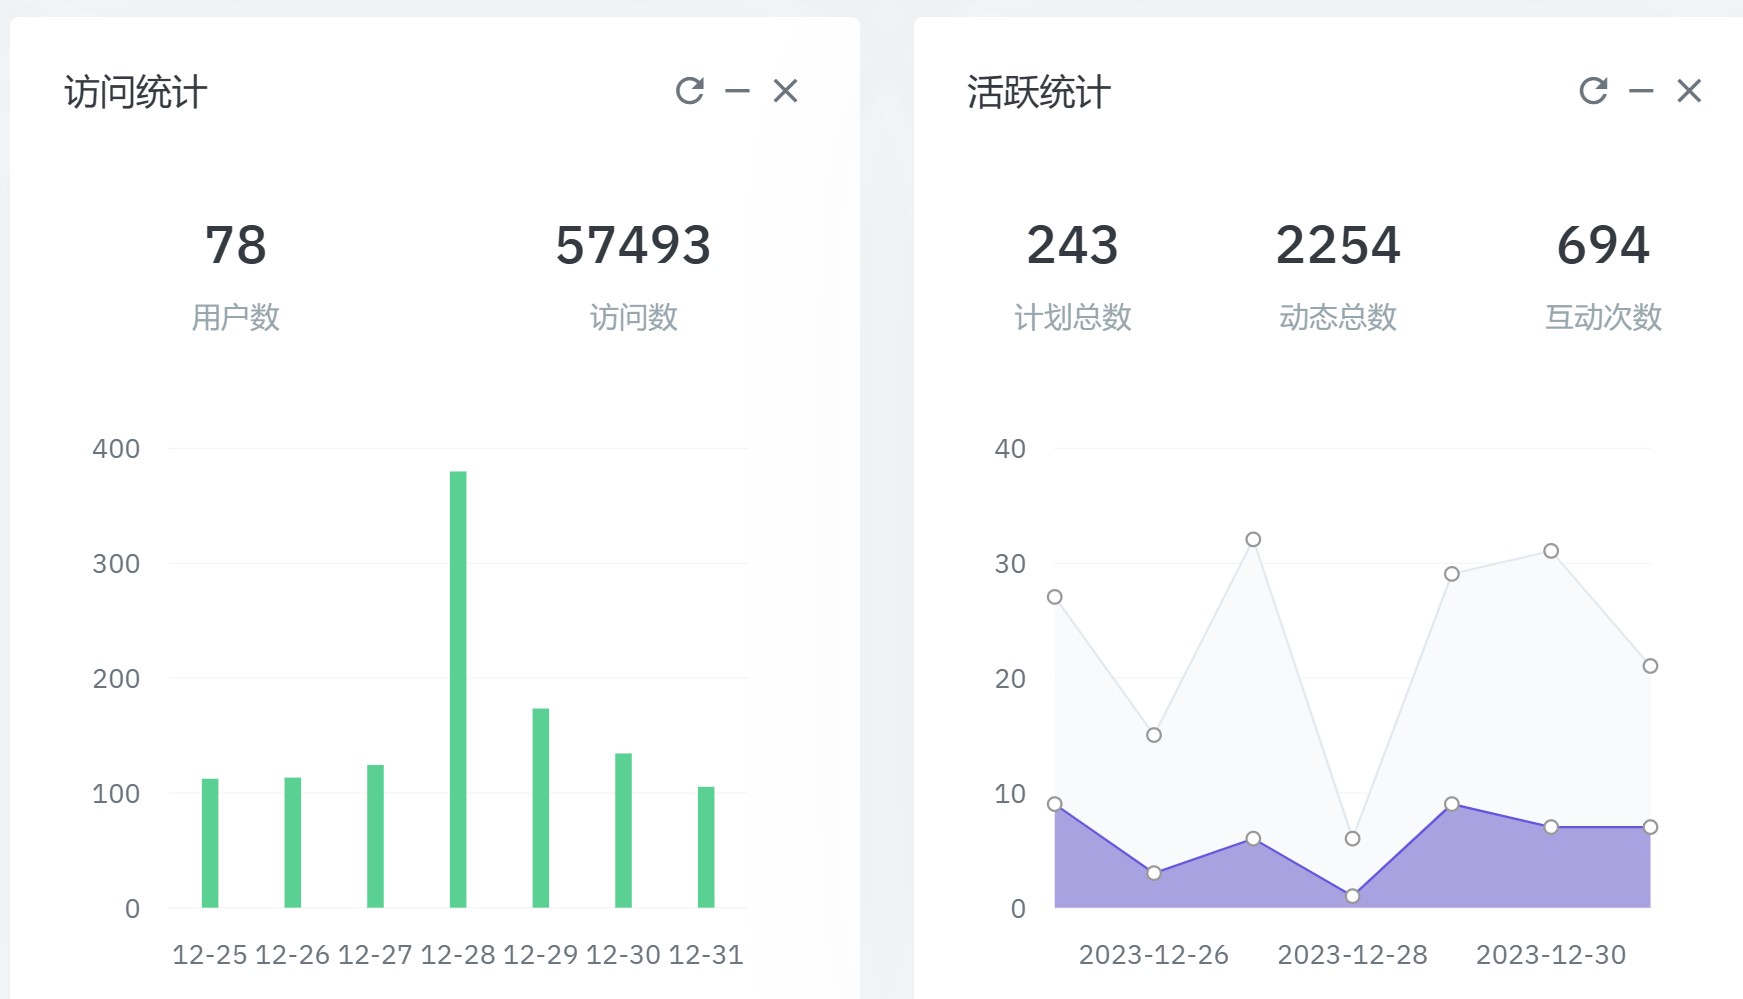Click the plan total value 243

click(x=1073, y=245)
